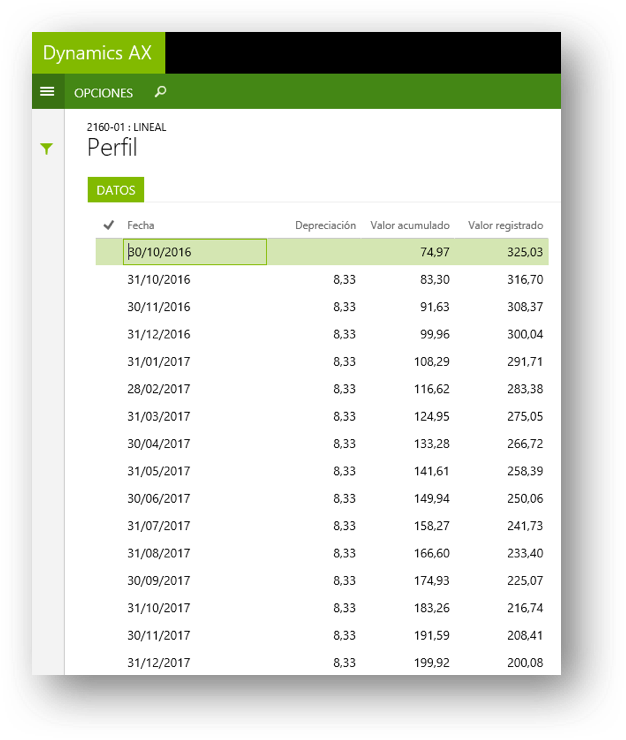Click registered value 291,71

525,362
